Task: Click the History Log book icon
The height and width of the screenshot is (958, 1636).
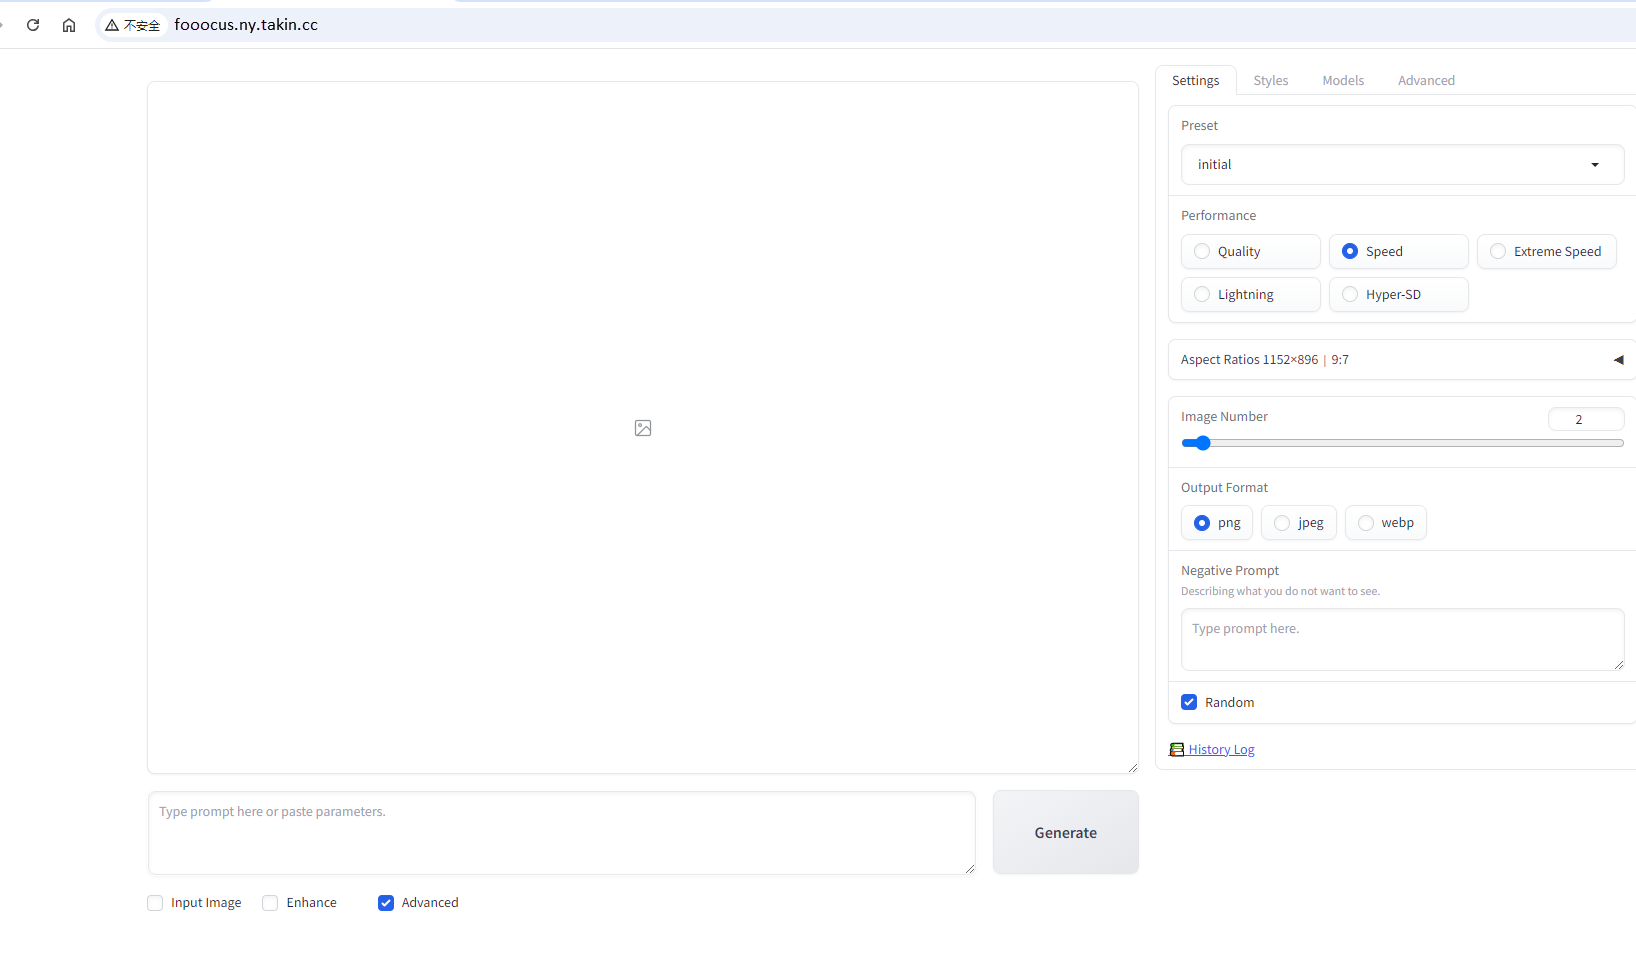Action: (x=1177, y=750)
